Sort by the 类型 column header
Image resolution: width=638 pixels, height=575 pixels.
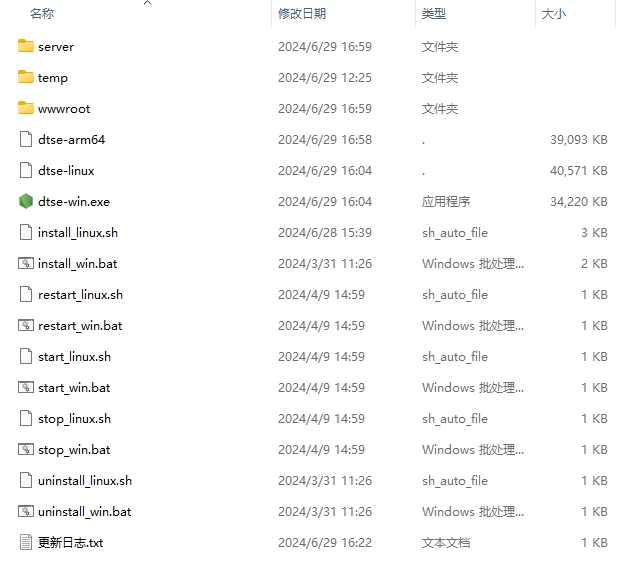(x=434, y=13)
